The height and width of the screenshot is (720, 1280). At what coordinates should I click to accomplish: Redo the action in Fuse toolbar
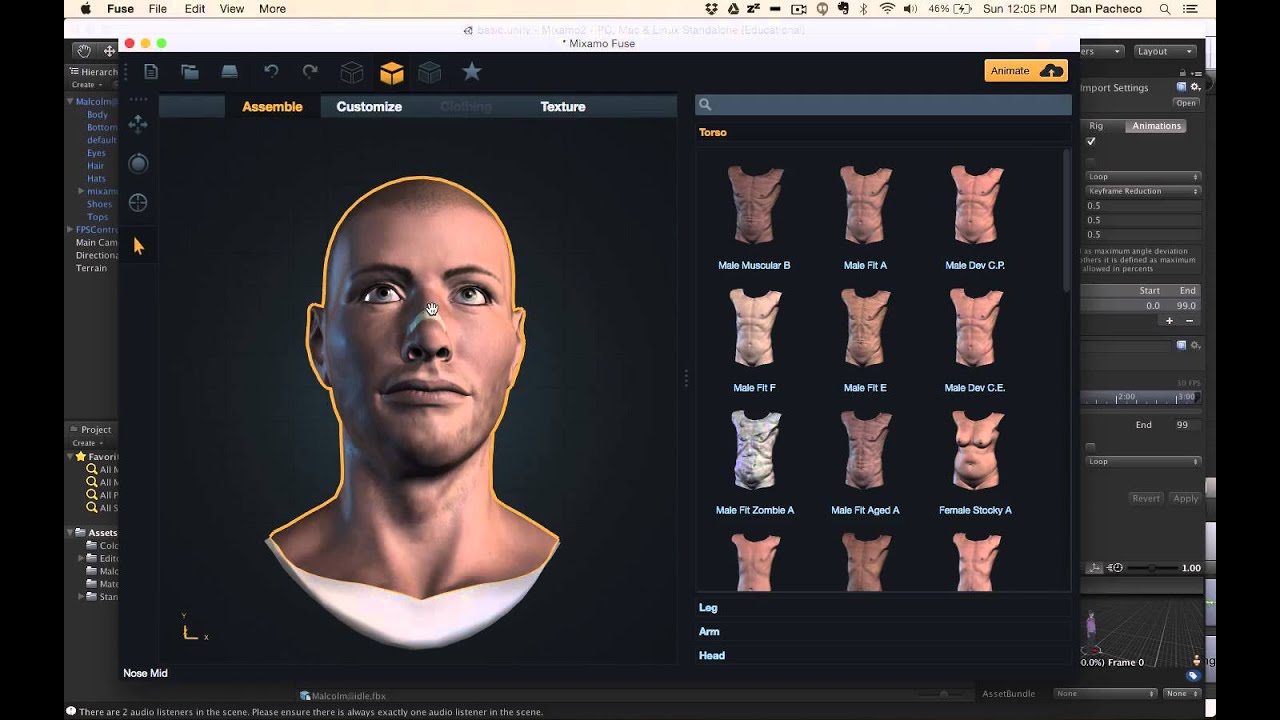pos(310,72)
